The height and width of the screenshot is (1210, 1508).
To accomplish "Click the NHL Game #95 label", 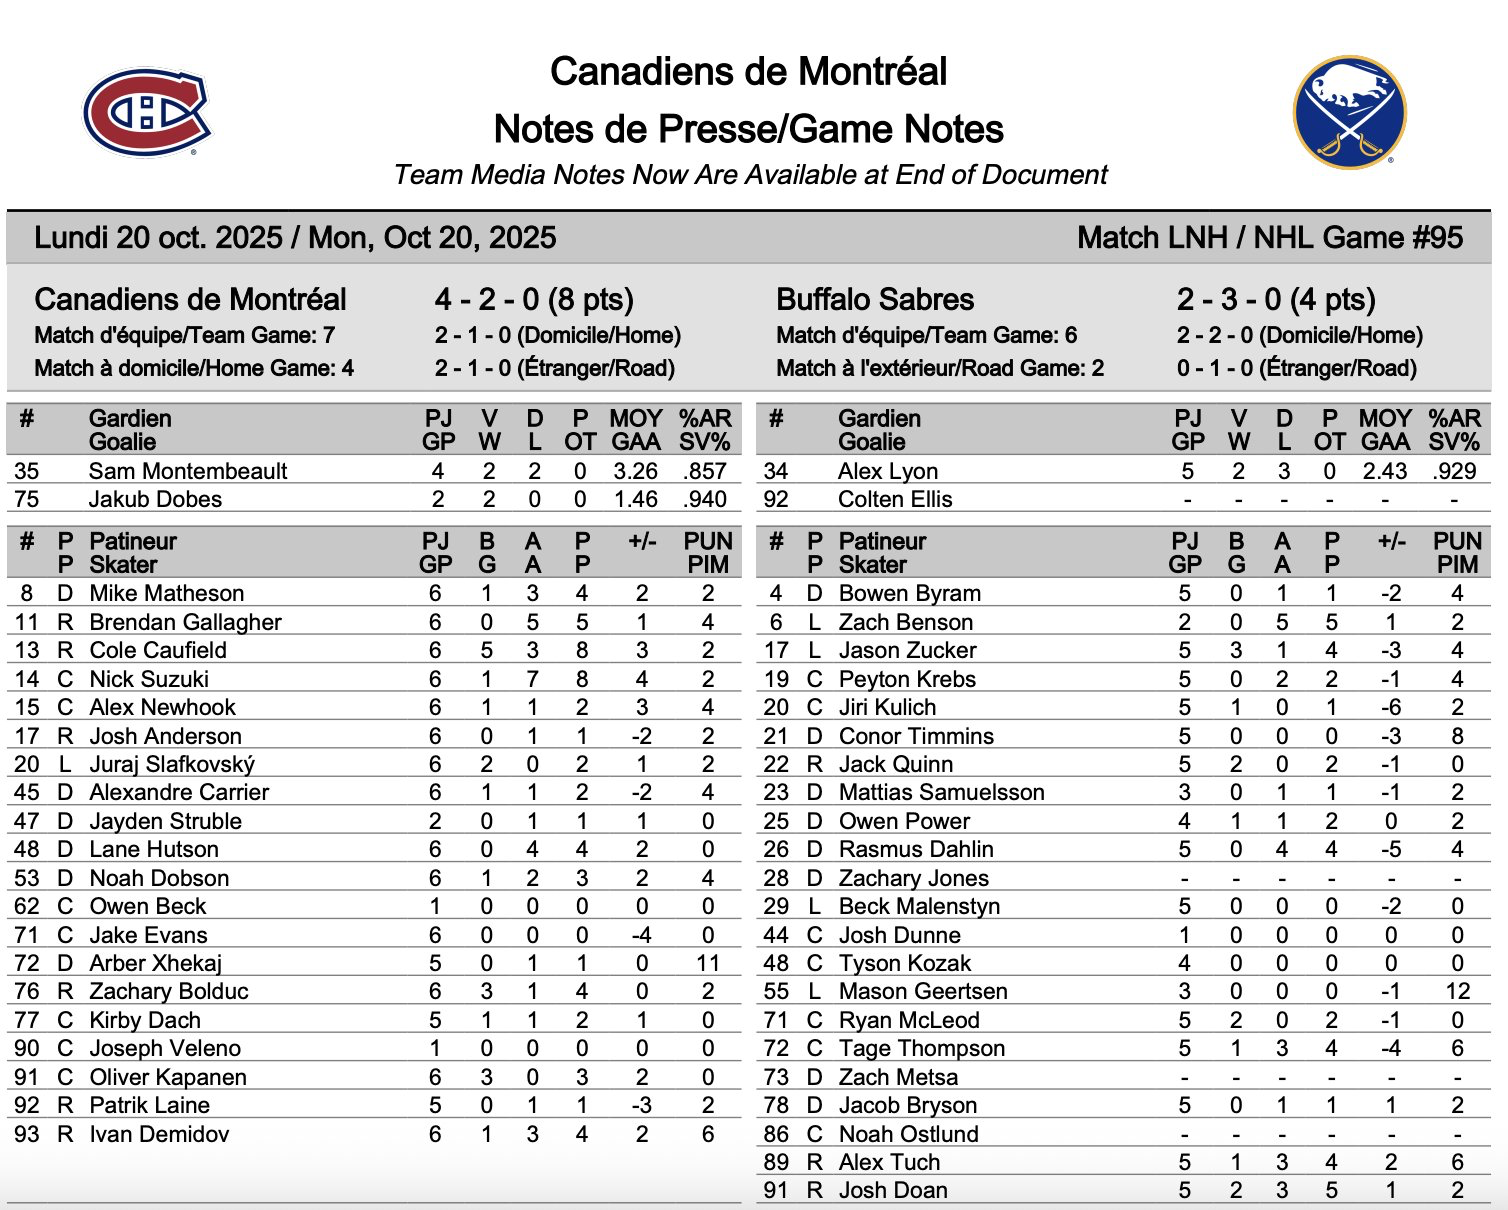I will tap(1269, 238).
